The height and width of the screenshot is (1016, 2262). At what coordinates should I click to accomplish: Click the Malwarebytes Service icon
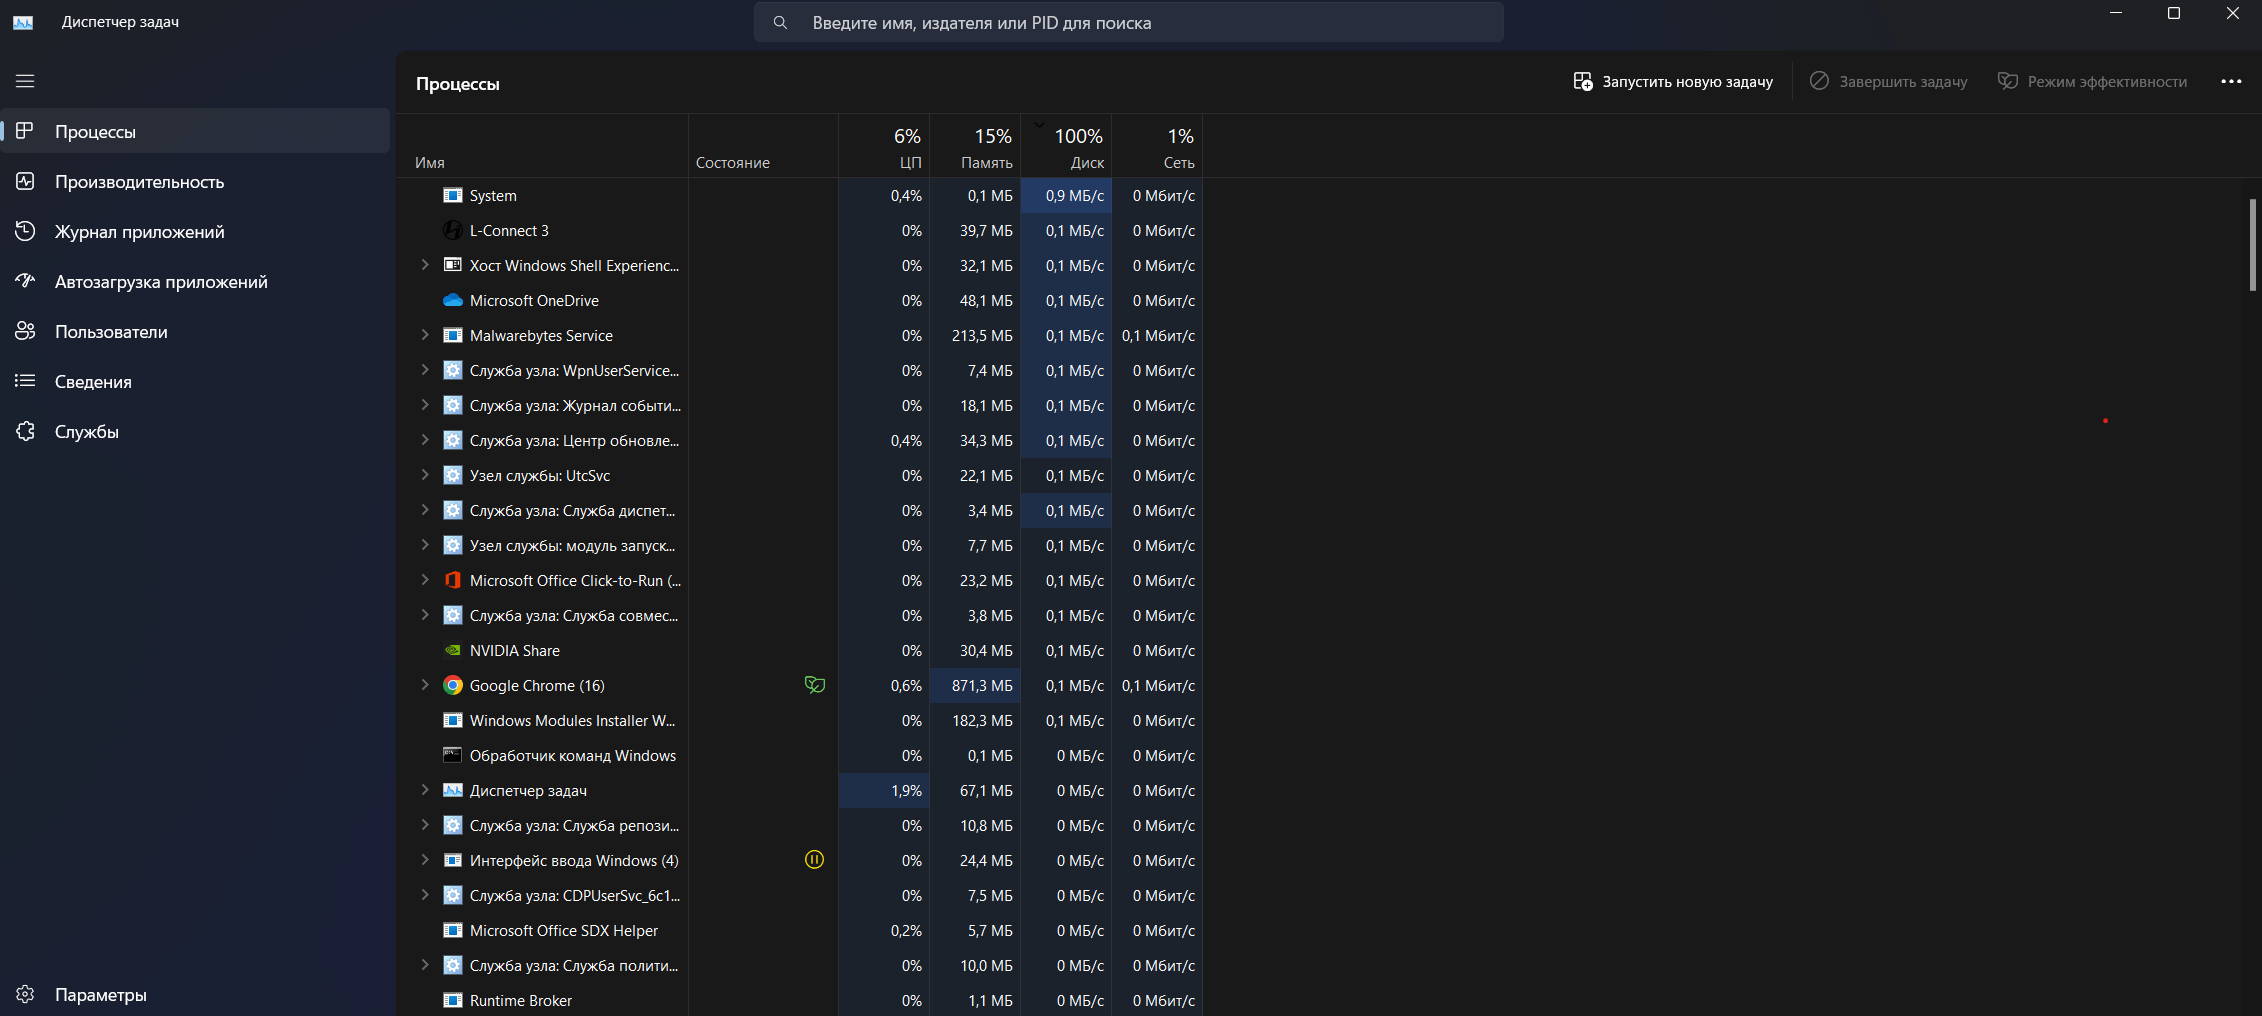pyautogui.click(x=453, y=335)
